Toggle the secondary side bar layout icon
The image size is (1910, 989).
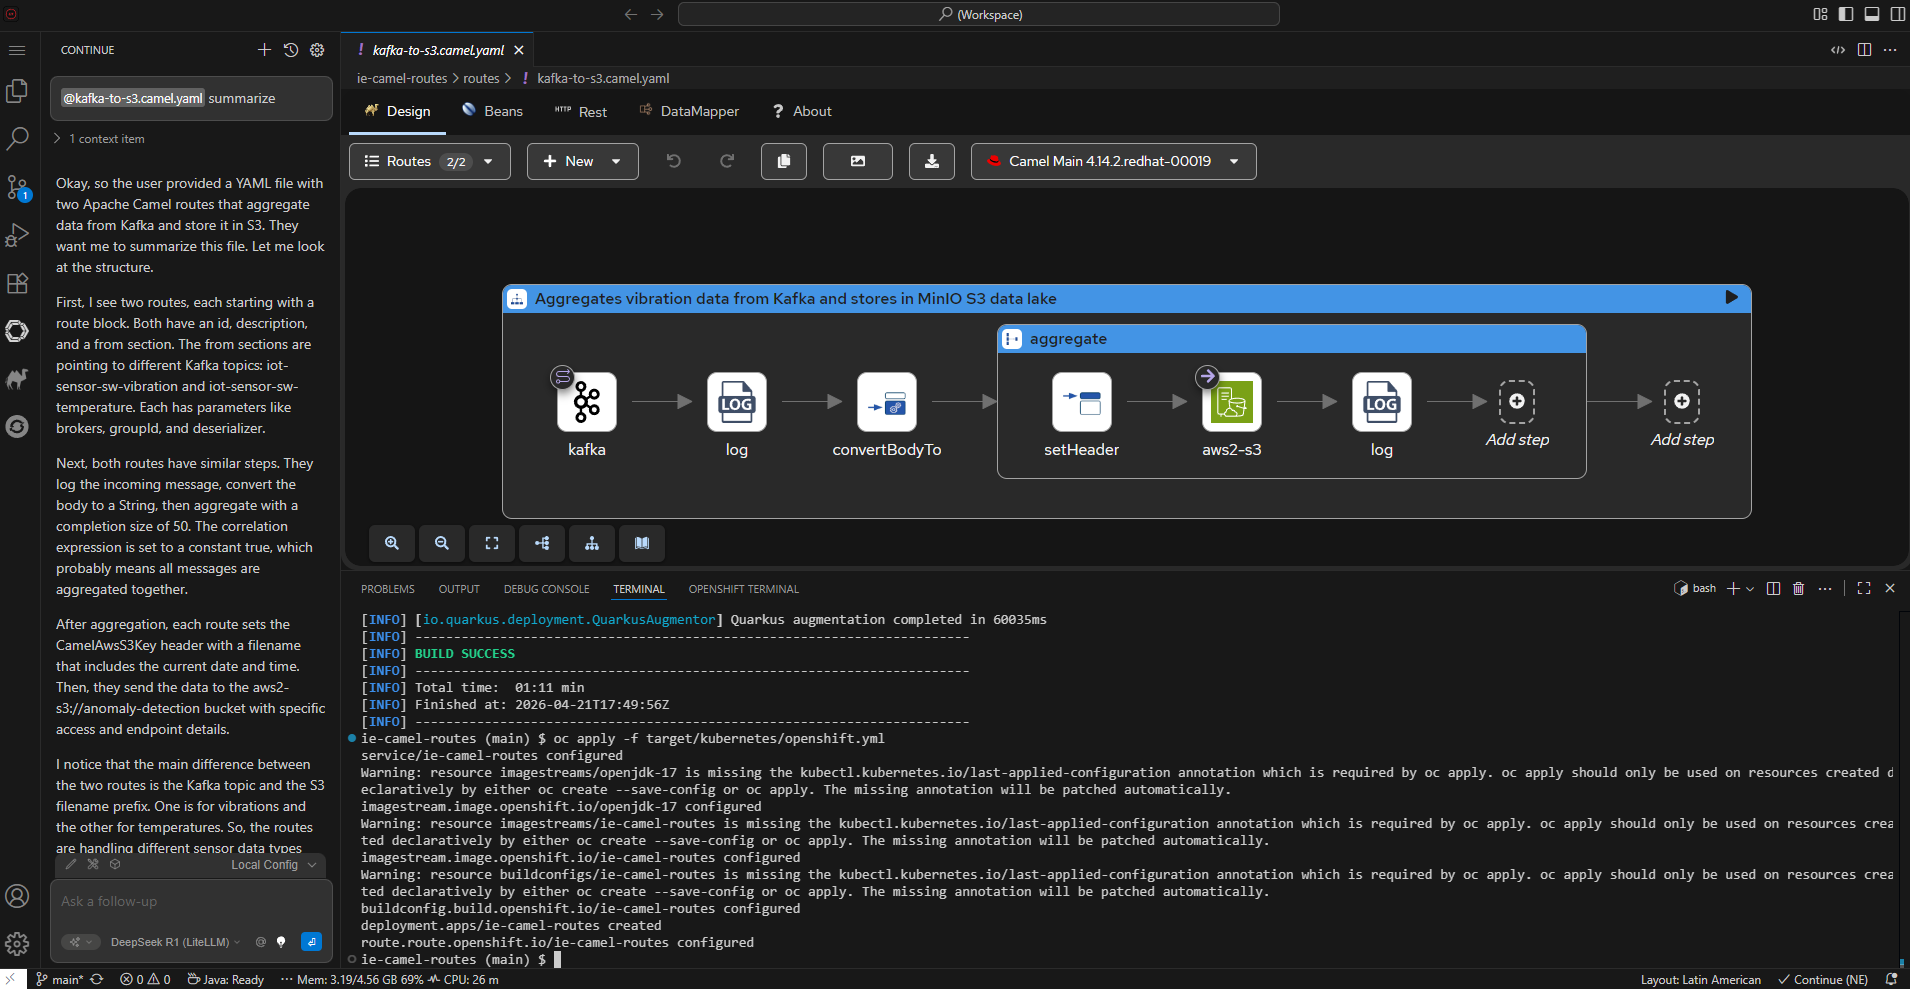pos(1898,14)
